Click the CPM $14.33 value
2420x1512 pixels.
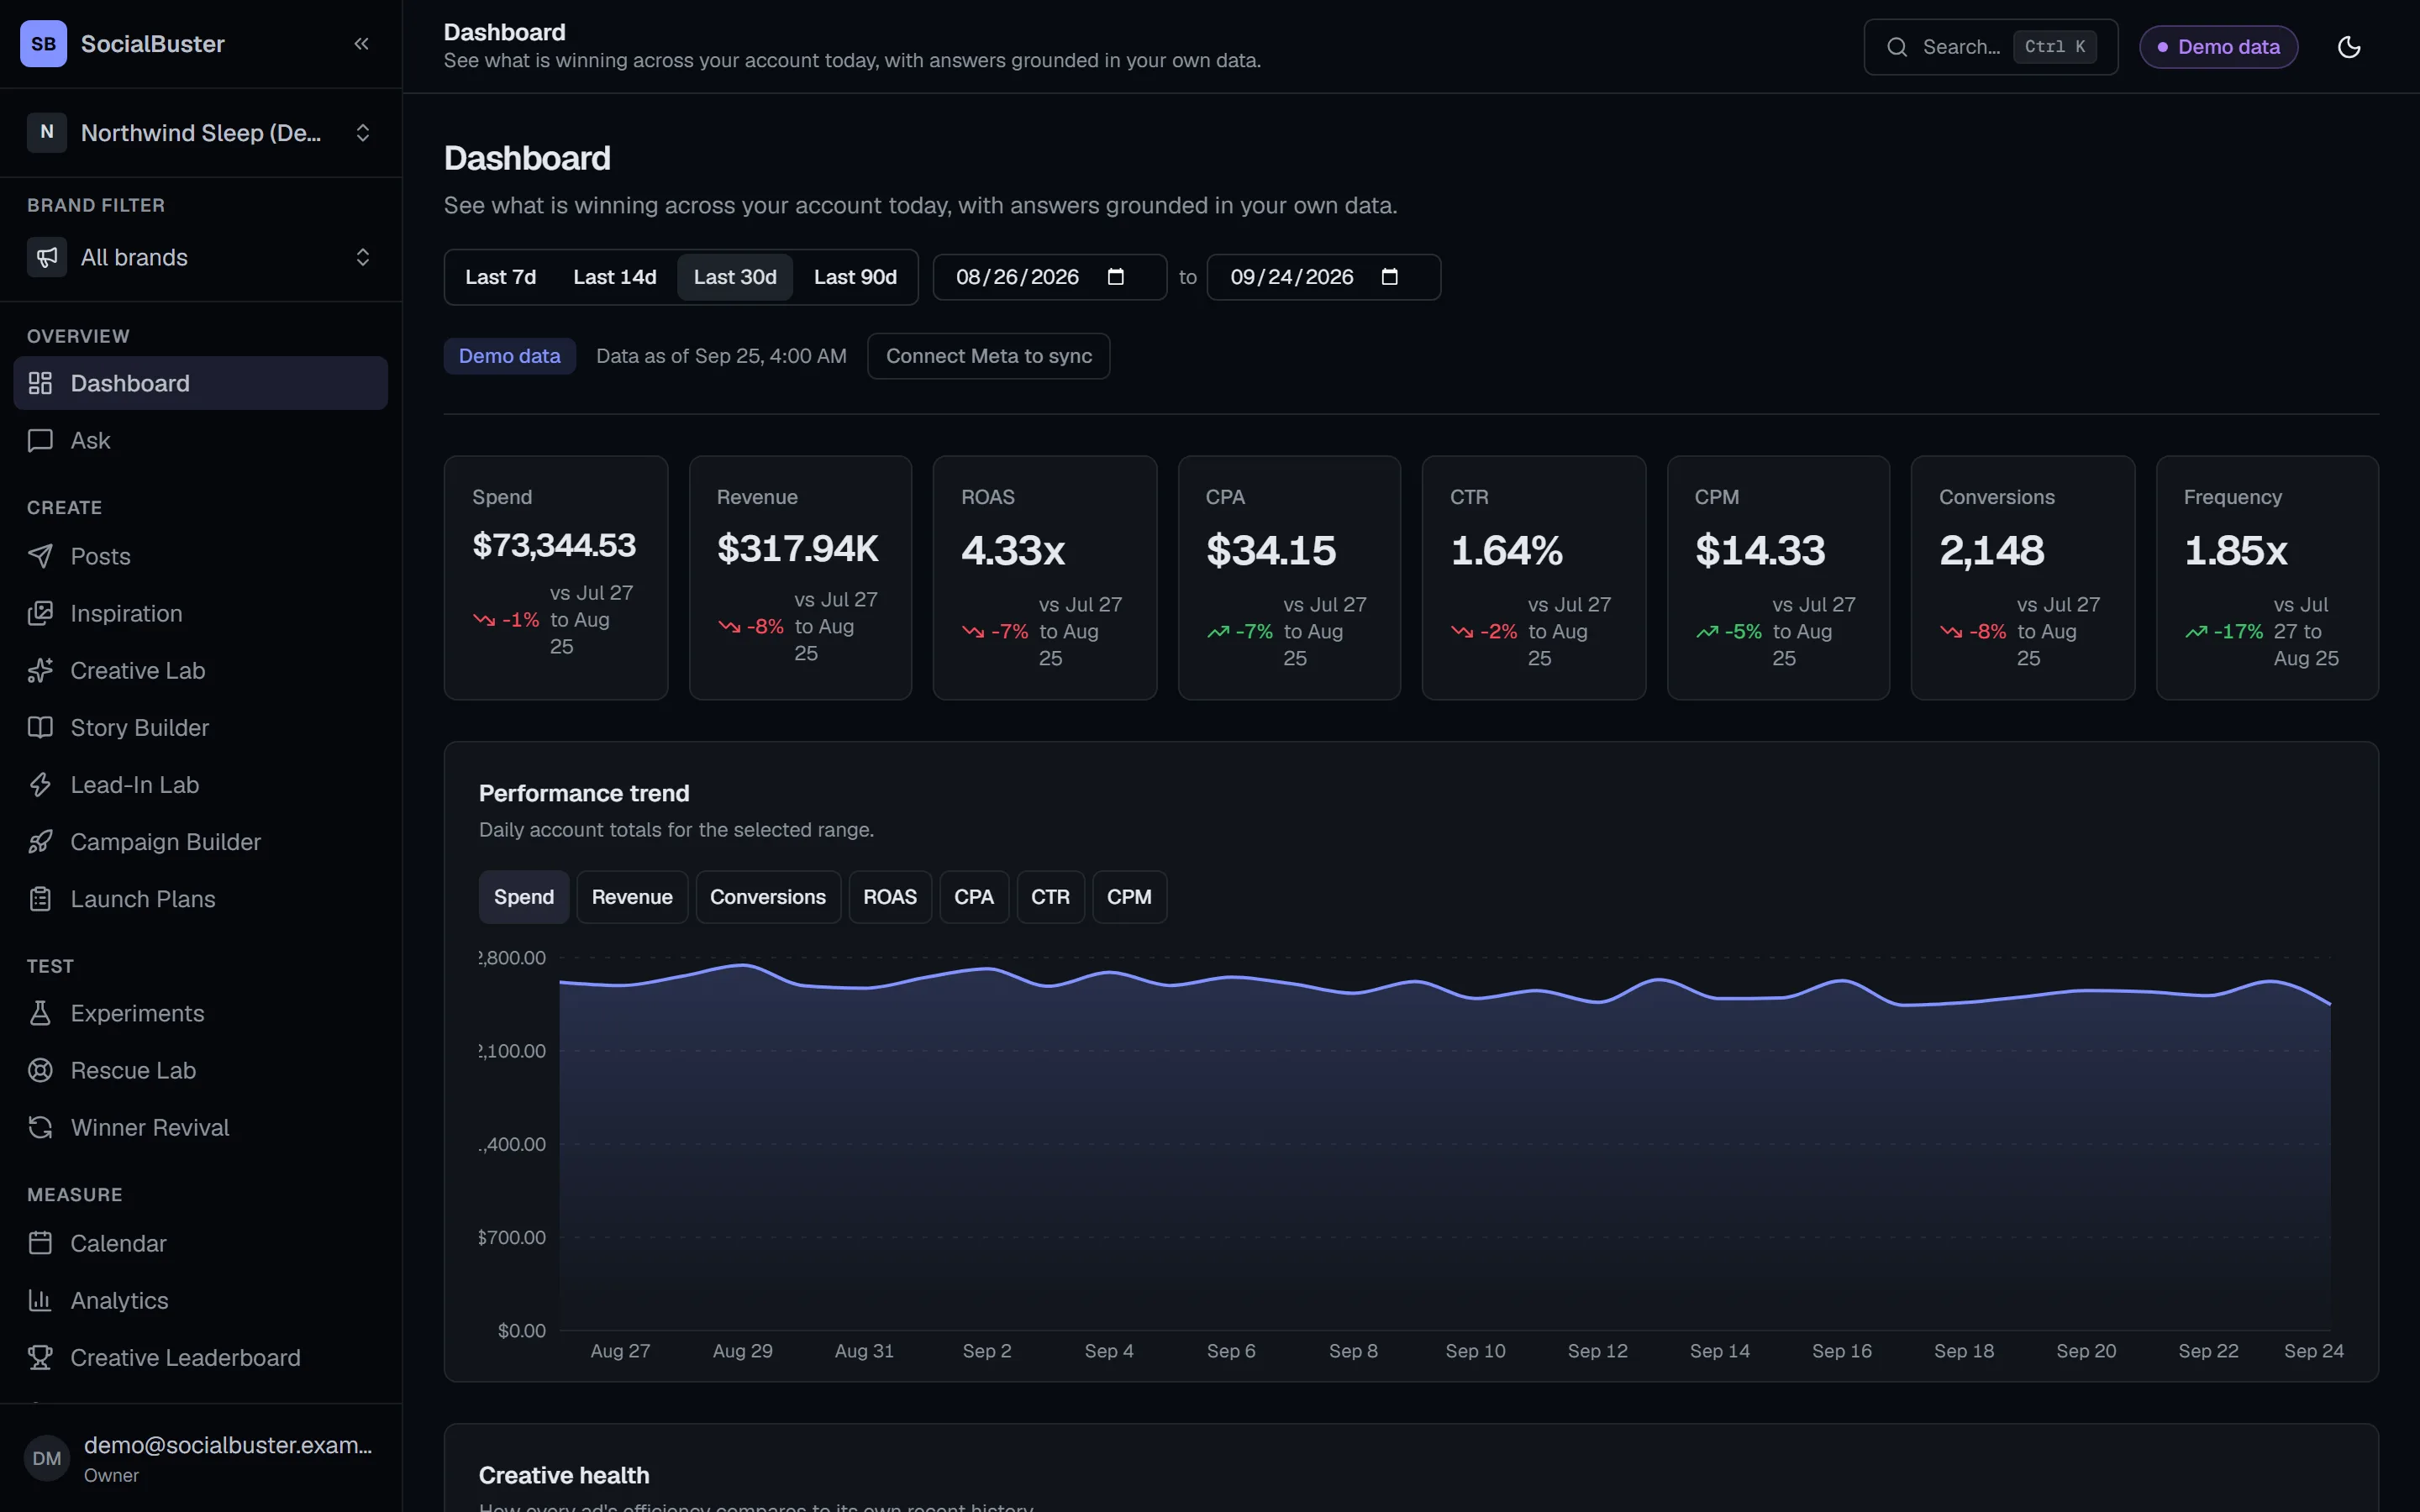[1760, 551]
